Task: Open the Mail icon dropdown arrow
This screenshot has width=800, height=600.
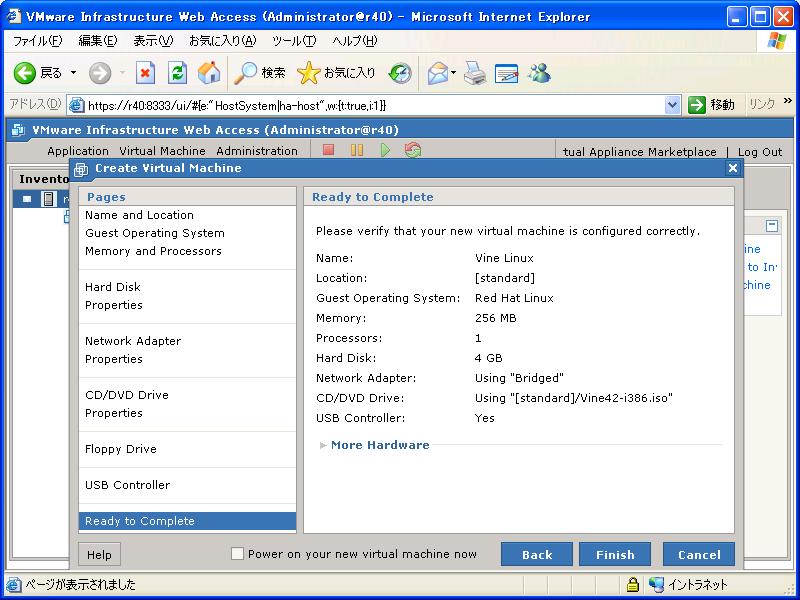Action: 453,73
